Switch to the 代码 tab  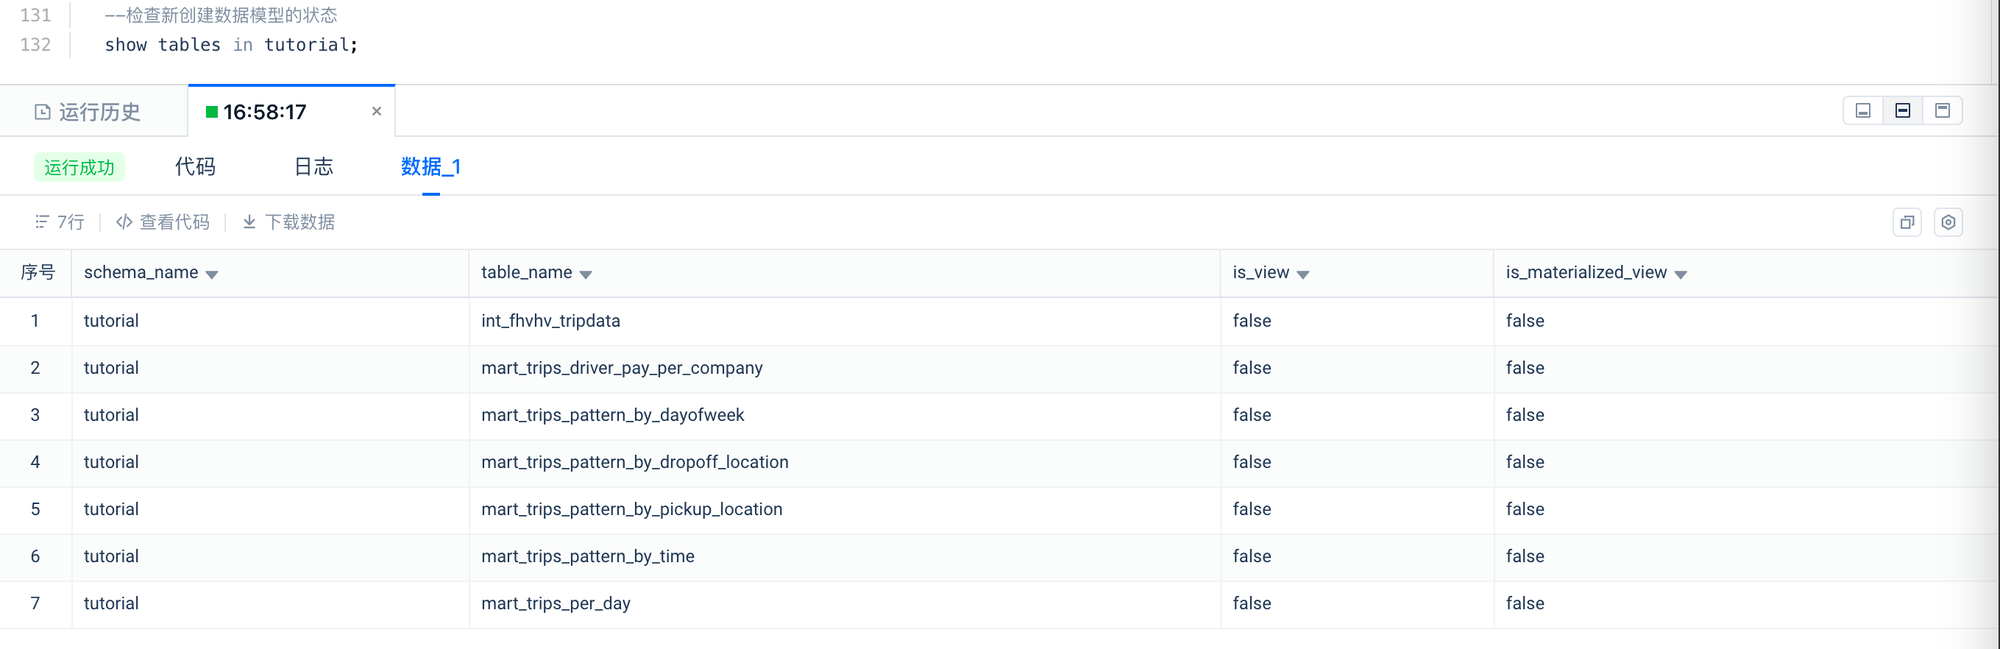(195, 167)
